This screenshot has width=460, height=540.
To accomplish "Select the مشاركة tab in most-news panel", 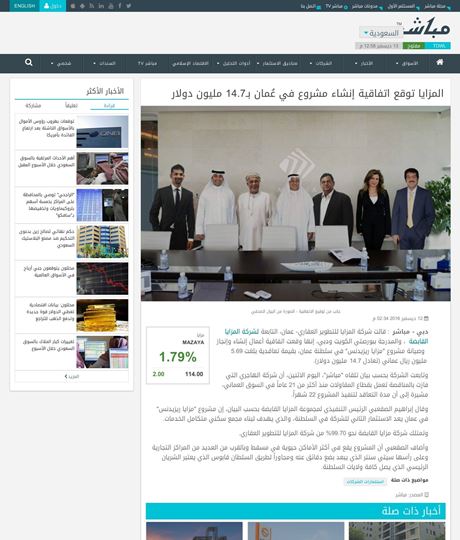I will pyautogui.click(x=33, y=106).
